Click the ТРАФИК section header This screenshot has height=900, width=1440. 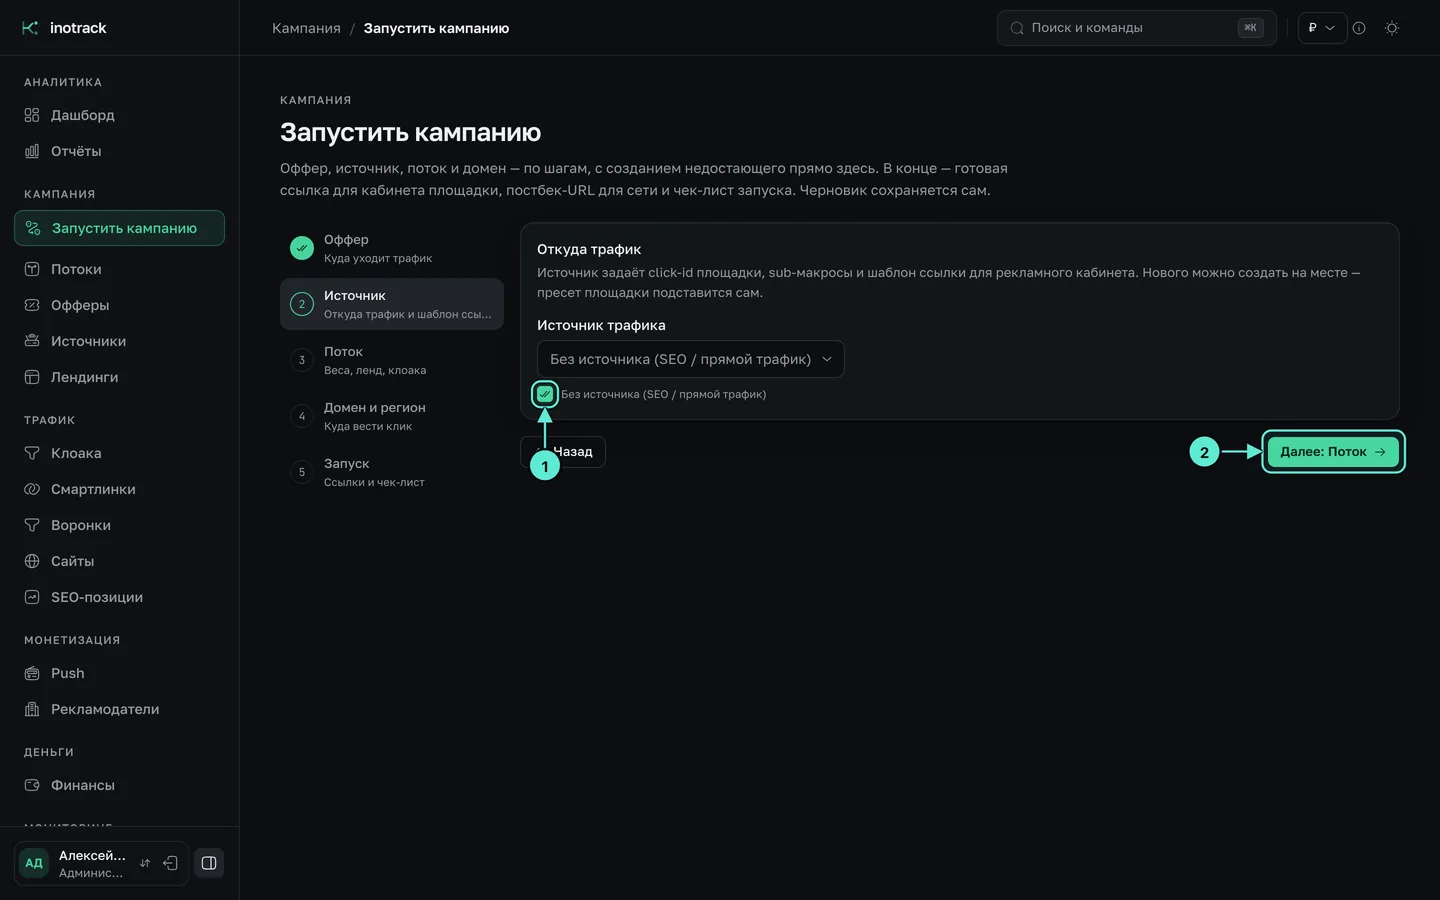pyautogui.click(x=50, y=420)
